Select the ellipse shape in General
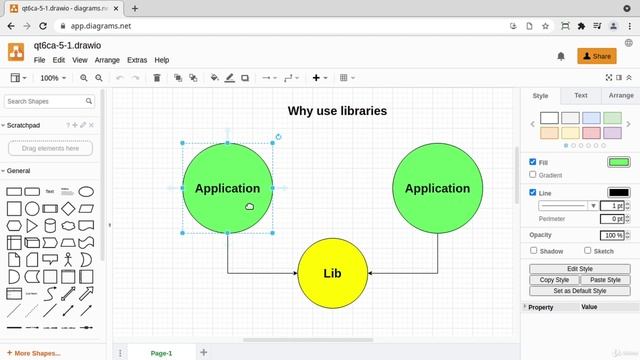Screen dimensions: 640x360 click(86, 191)
